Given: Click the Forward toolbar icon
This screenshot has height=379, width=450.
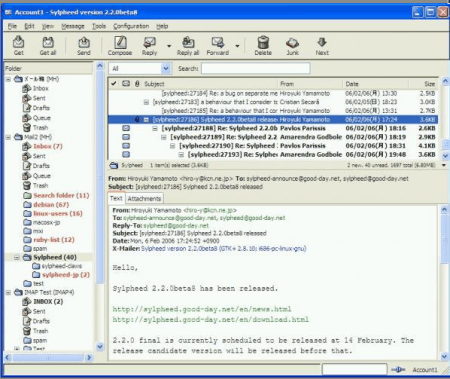Looking at the screenshot, I should point(218,42).
